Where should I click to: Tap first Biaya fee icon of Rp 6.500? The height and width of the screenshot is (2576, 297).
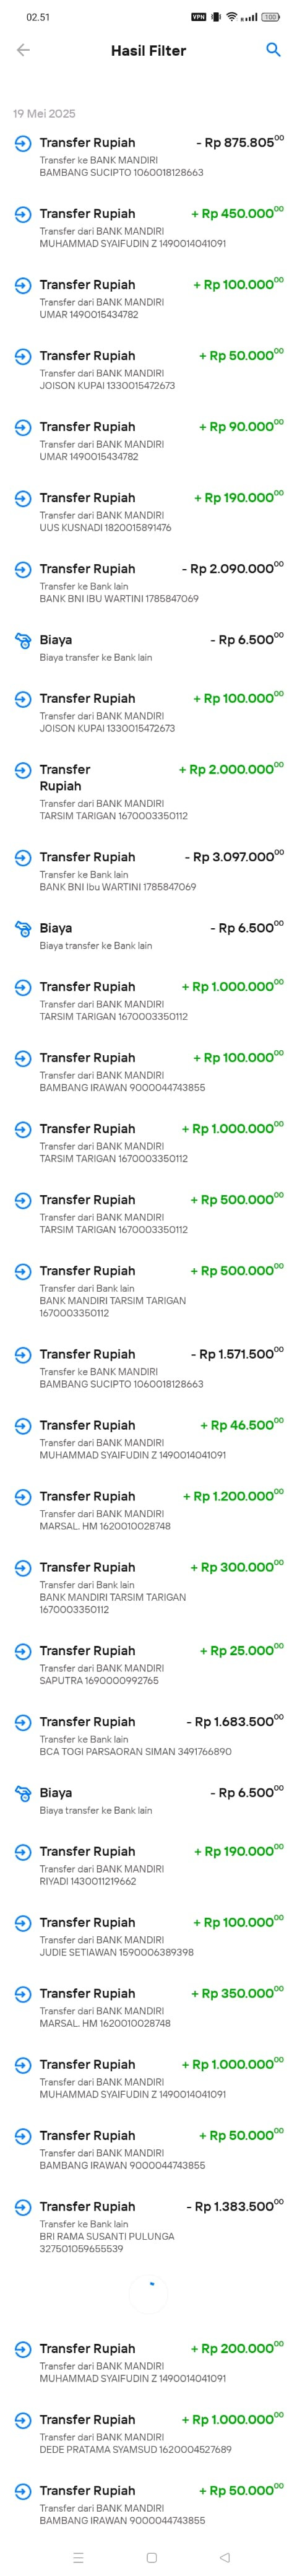point(23,640)
